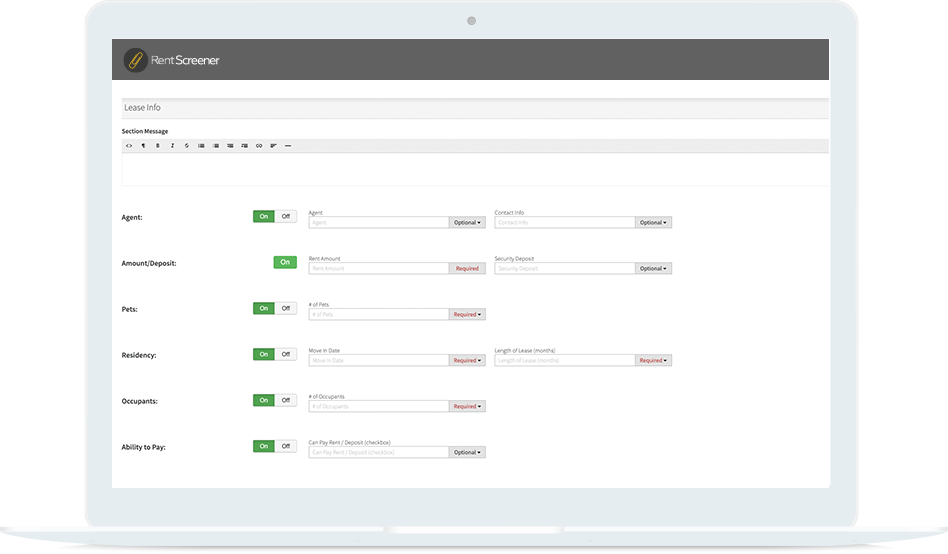Click into the Section Message text area

click(x=475, y=169)
